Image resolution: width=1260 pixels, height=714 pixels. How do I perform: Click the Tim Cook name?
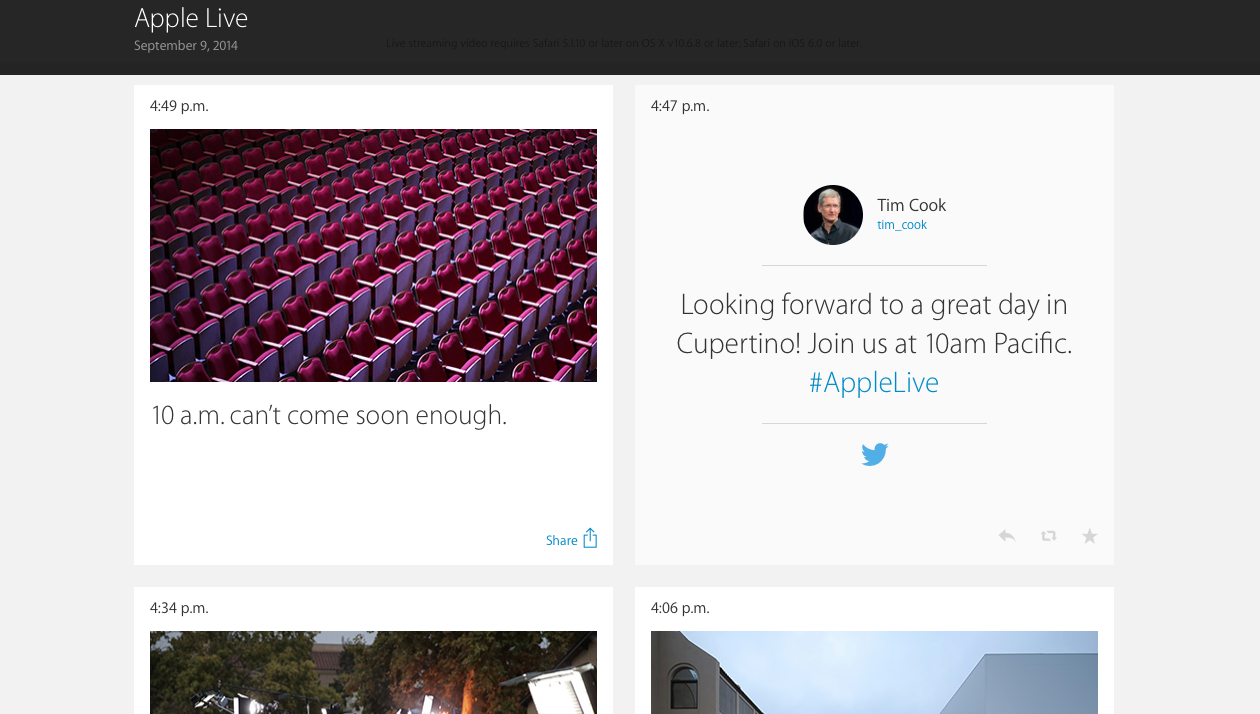click(912, 205)
